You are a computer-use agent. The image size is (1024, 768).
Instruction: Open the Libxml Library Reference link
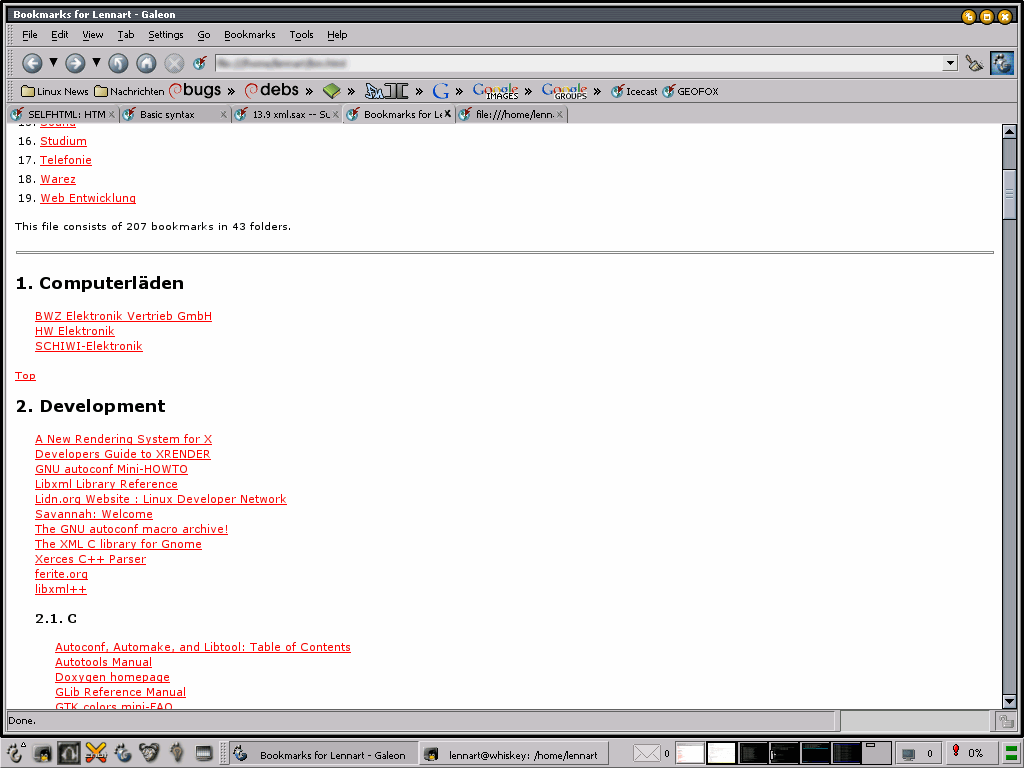point(106,484)
